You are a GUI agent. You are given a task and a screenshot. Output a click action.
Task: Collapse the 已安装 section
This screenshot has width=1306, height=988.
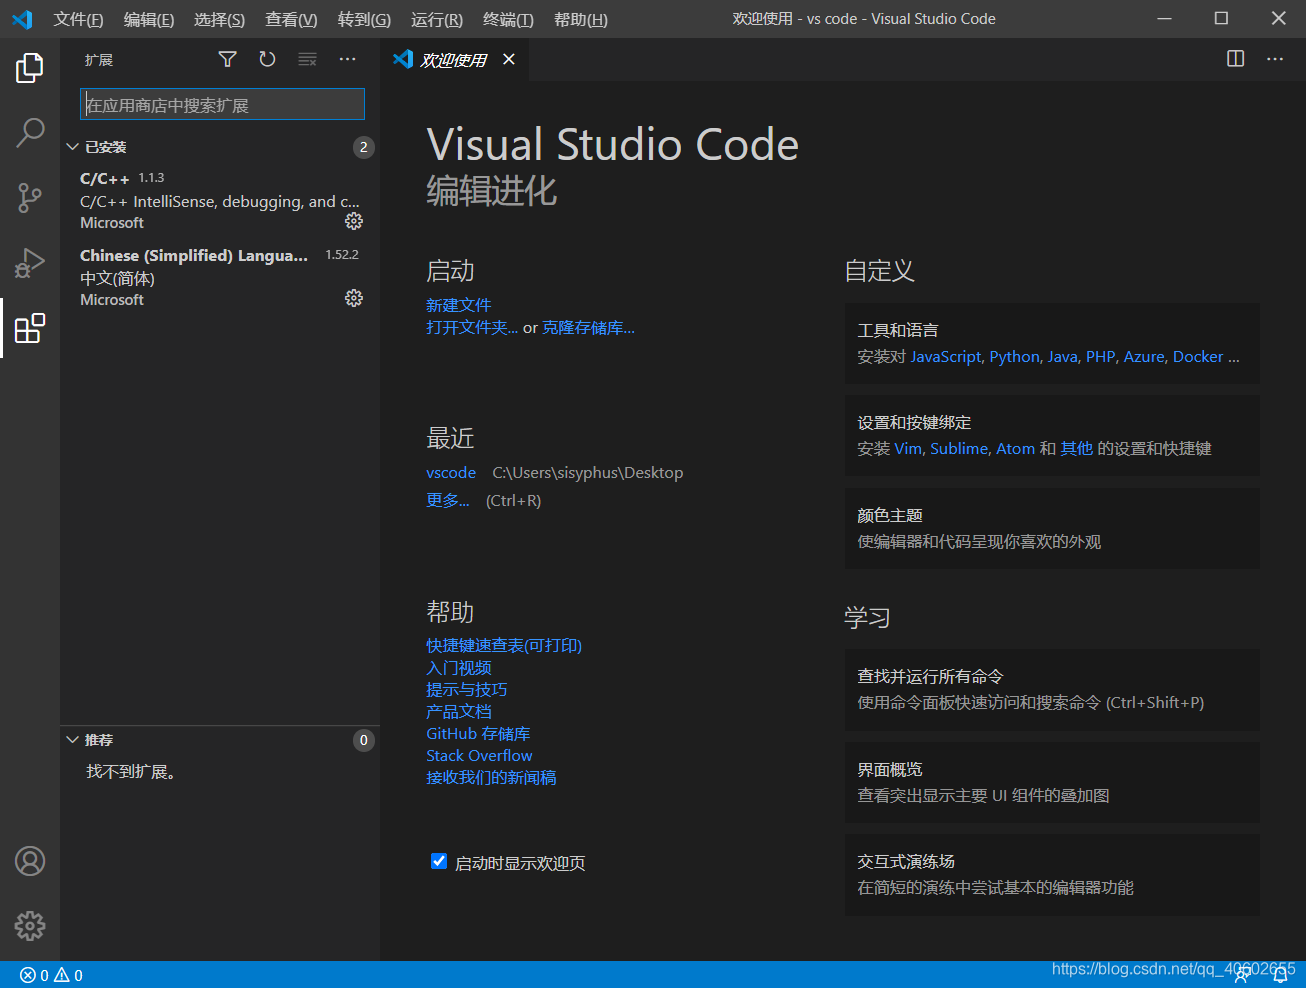(x=72, y=147)
